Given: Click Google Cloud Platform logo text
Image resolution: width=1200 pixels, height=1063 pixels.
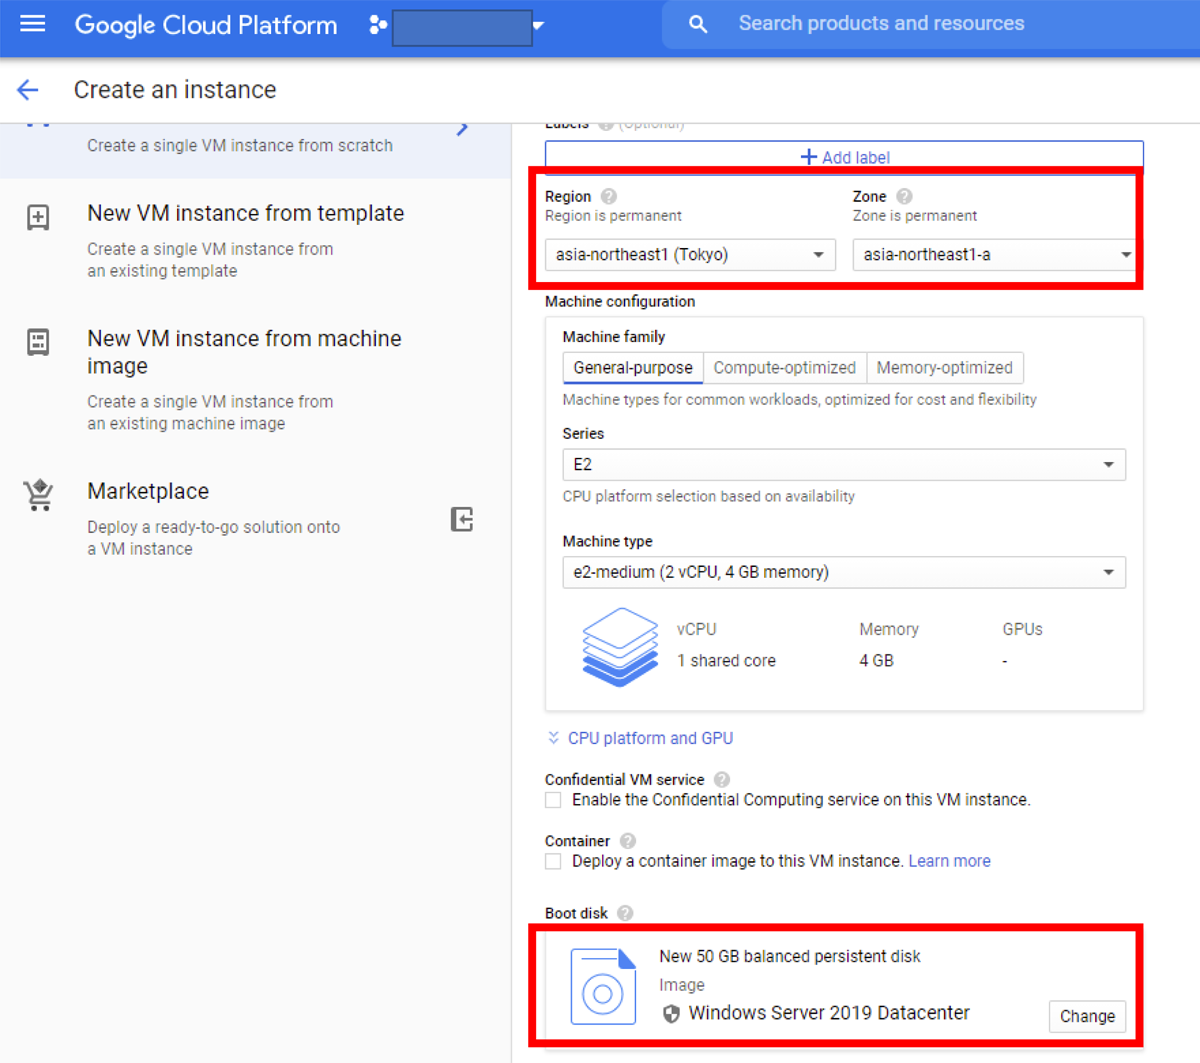Looking at the screenshot, I should (x=206, y=25).
